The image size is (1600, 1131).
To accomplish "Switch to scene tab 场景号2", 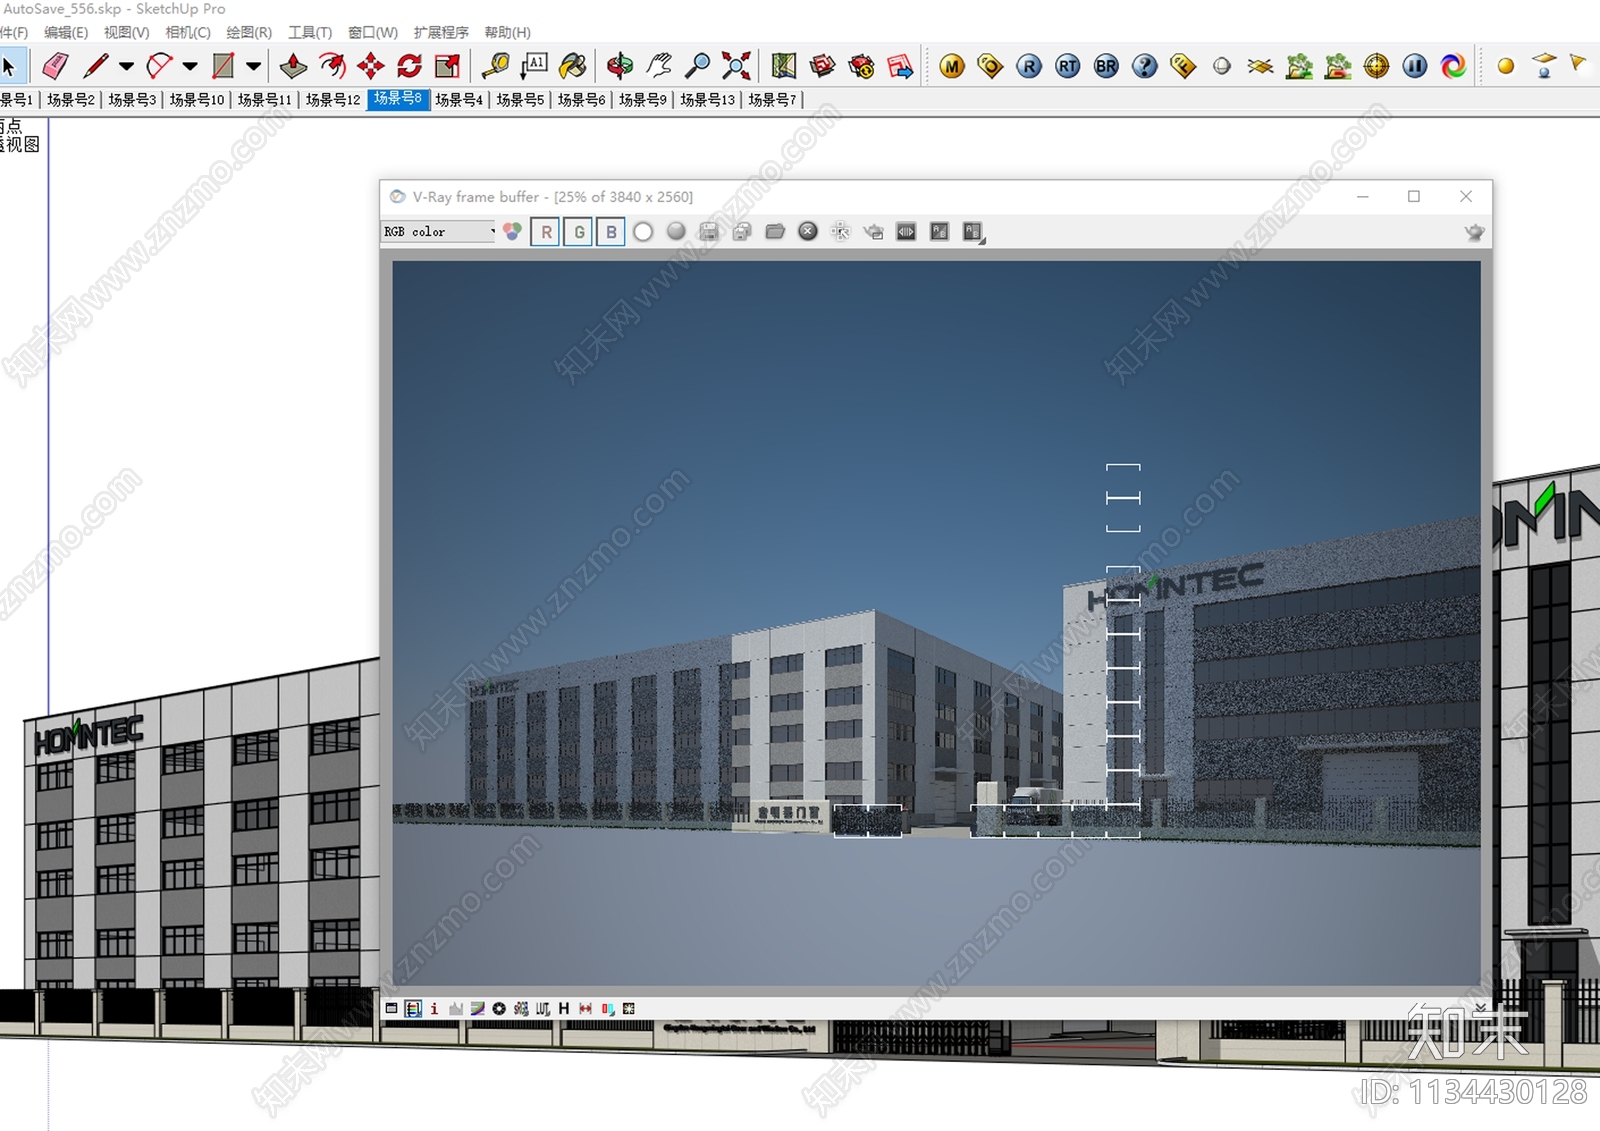I will coord(71,100).
